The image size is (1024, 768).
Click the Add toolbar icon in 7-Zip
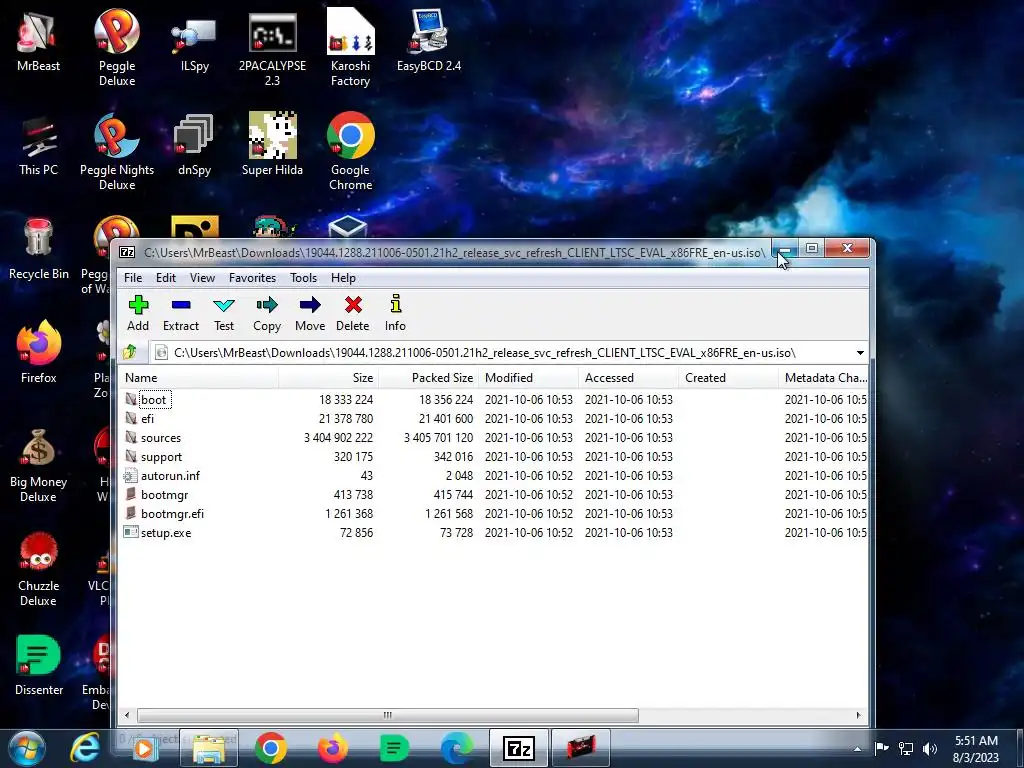pos(138,313)
